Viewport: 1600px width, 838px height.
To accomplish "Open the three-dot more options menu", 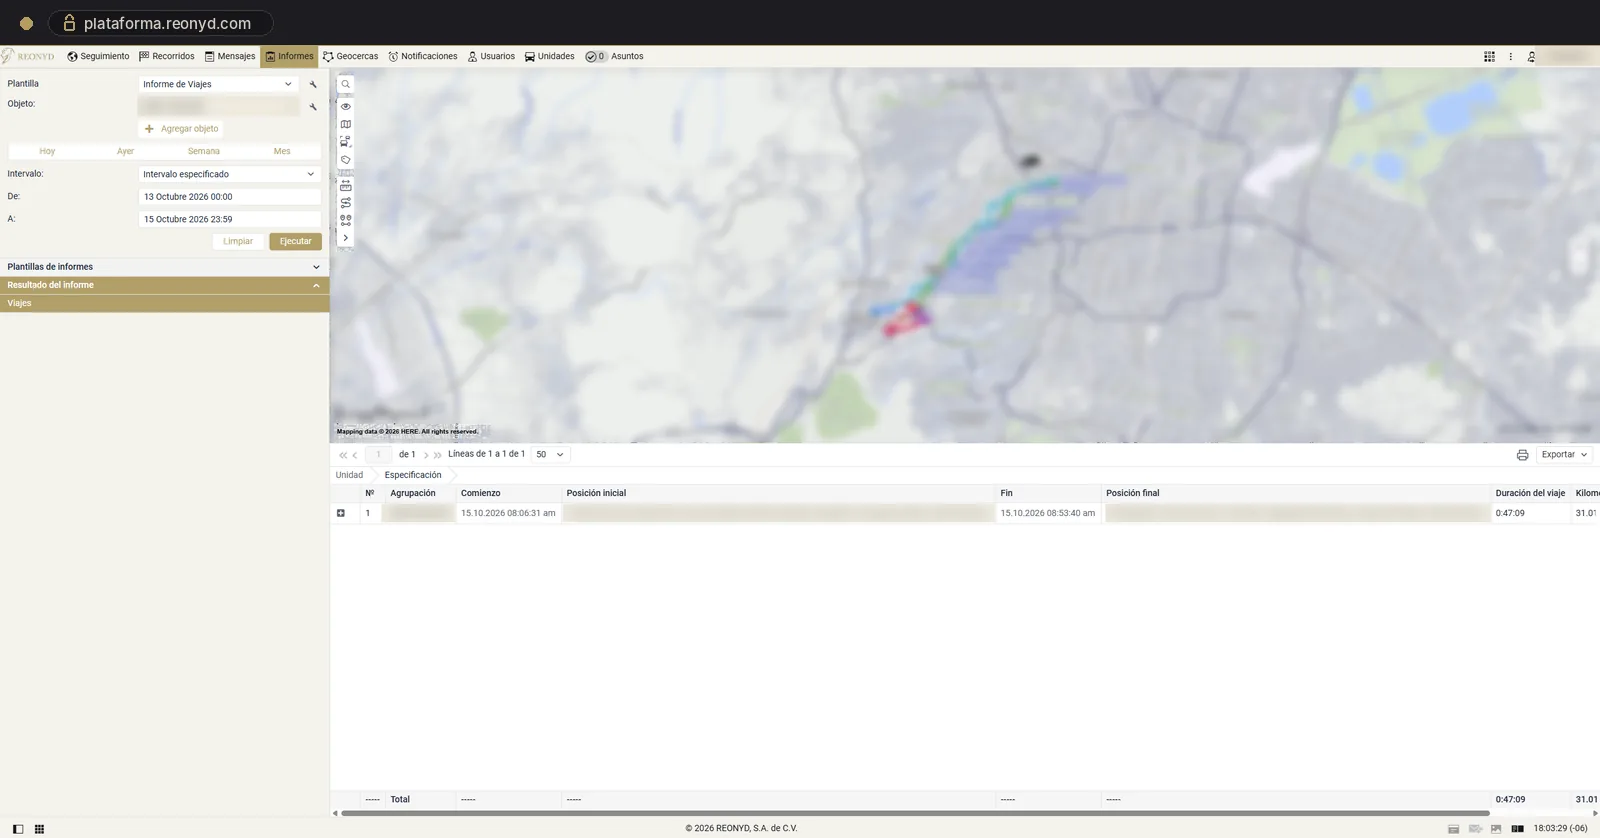I will [1511, 57].
